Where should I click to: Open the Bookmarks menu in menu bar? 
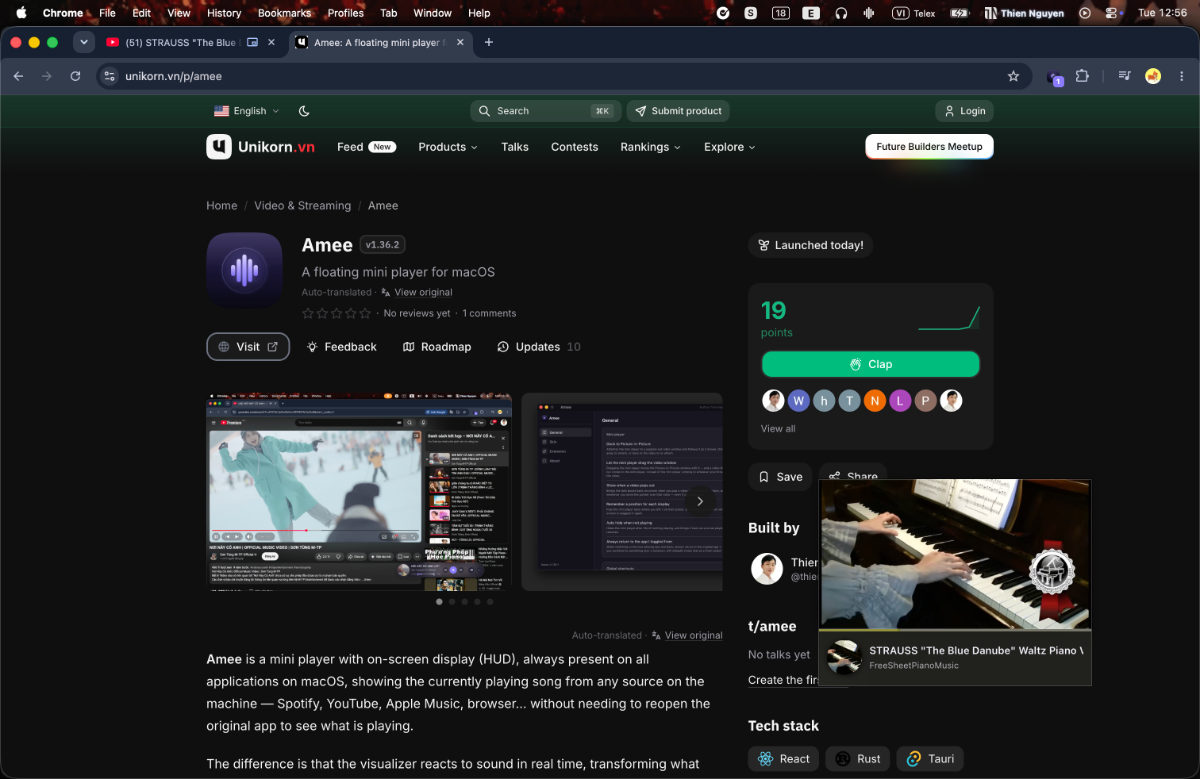coord(284,13)
